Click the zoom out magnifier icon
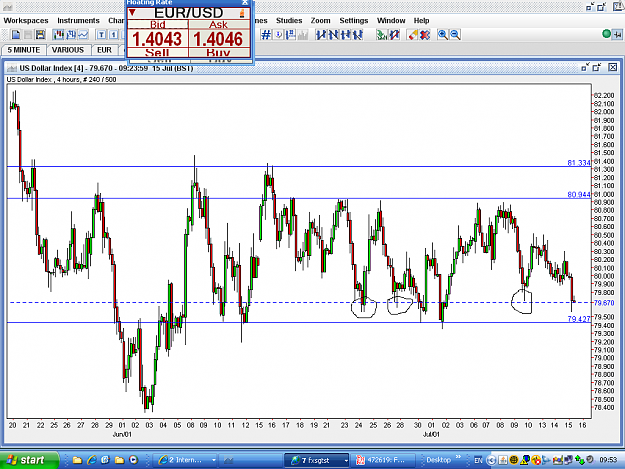Screen dimensions: 625x469 pyautogui.click(x=455, y=35)
